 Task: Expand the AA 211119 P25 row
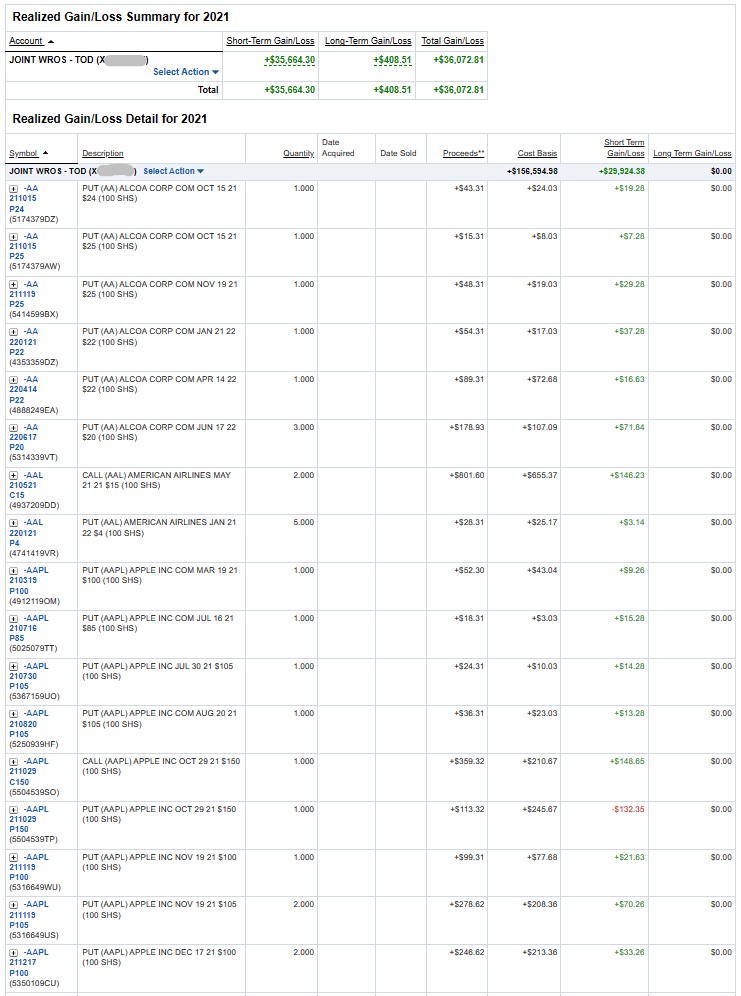tap(13, 285)
